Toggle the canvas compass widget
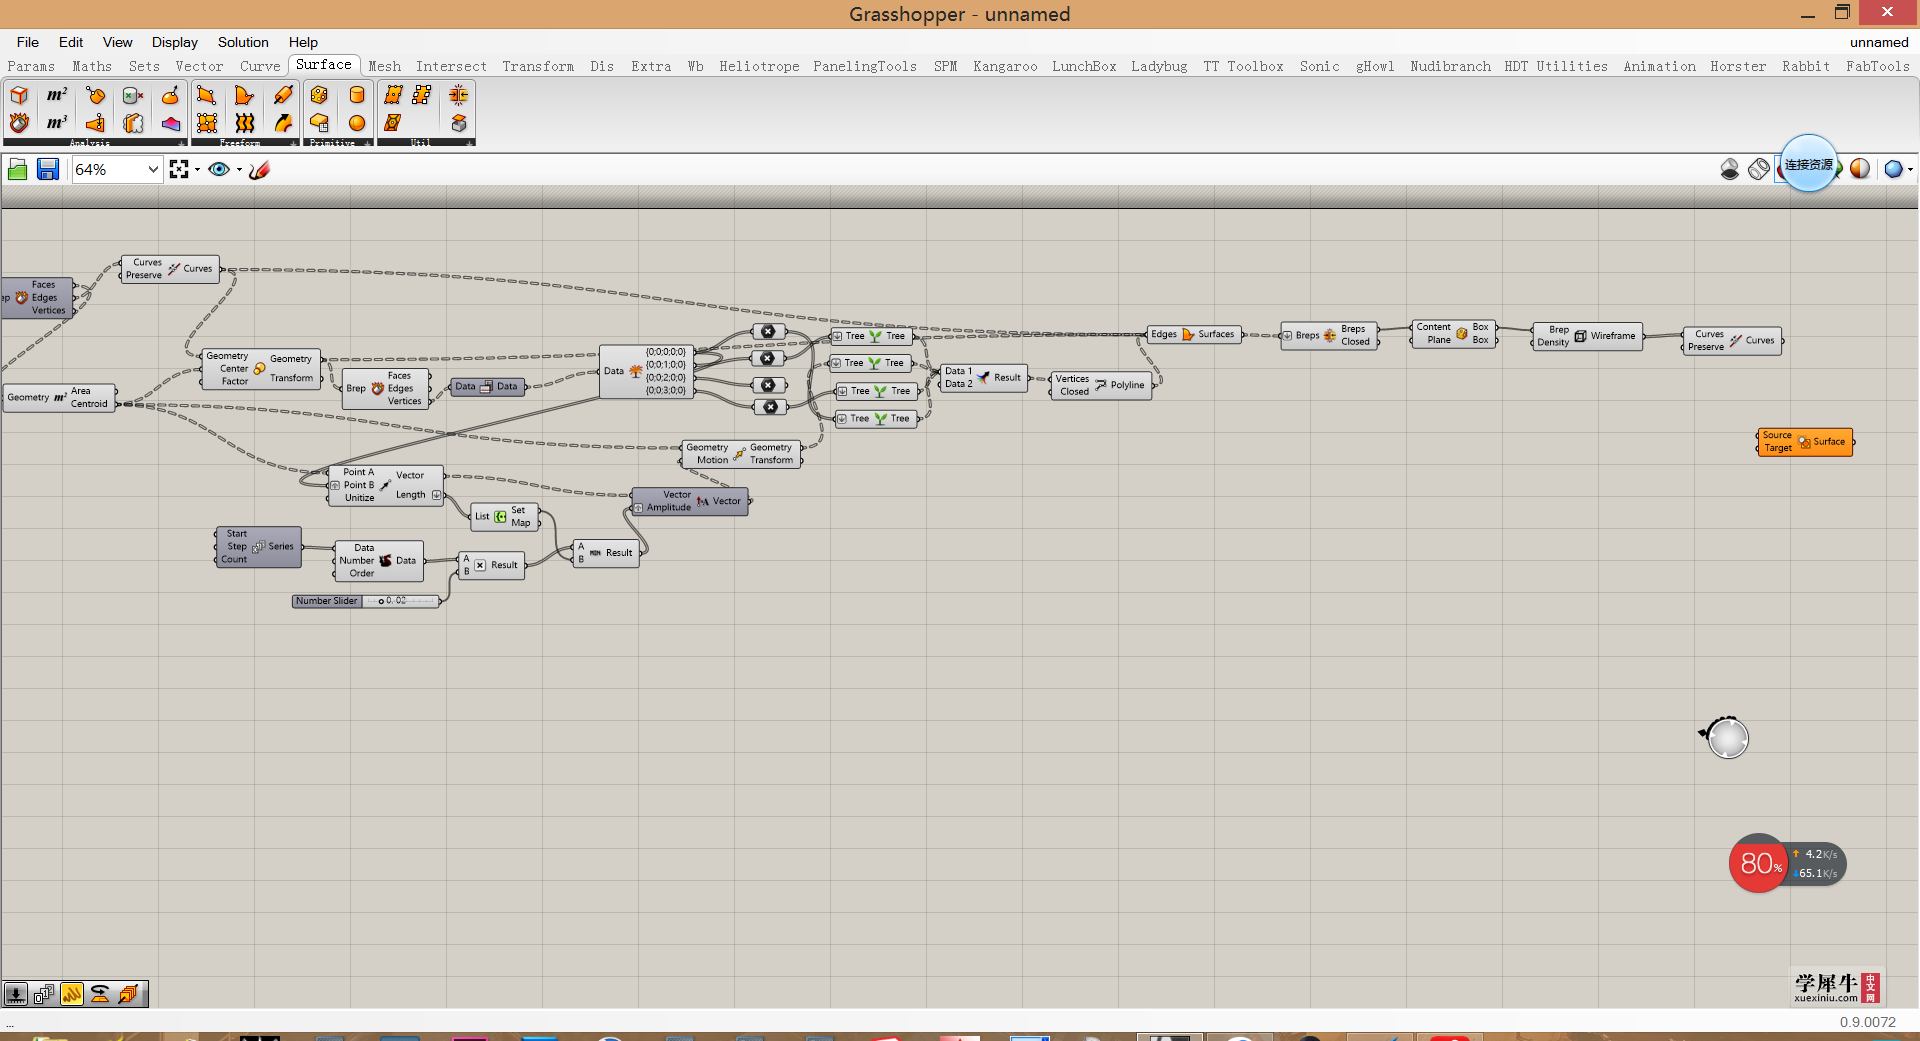This screenshot has height=1041, width=1920. (1727, 738)
